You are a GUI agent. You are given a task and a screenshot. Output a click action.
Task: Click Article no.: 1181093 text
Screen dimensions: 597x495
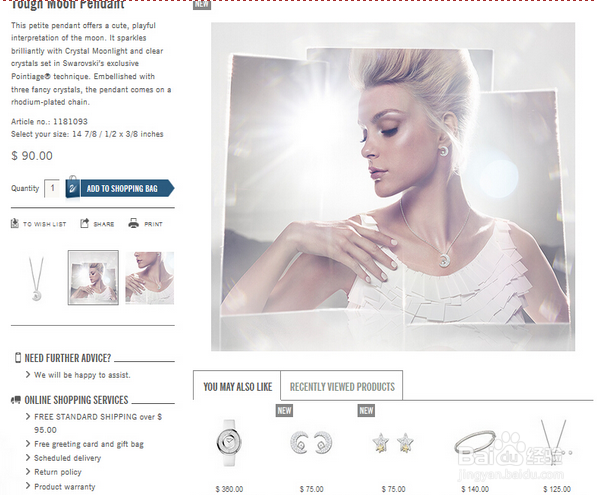[x=49, y=121]
